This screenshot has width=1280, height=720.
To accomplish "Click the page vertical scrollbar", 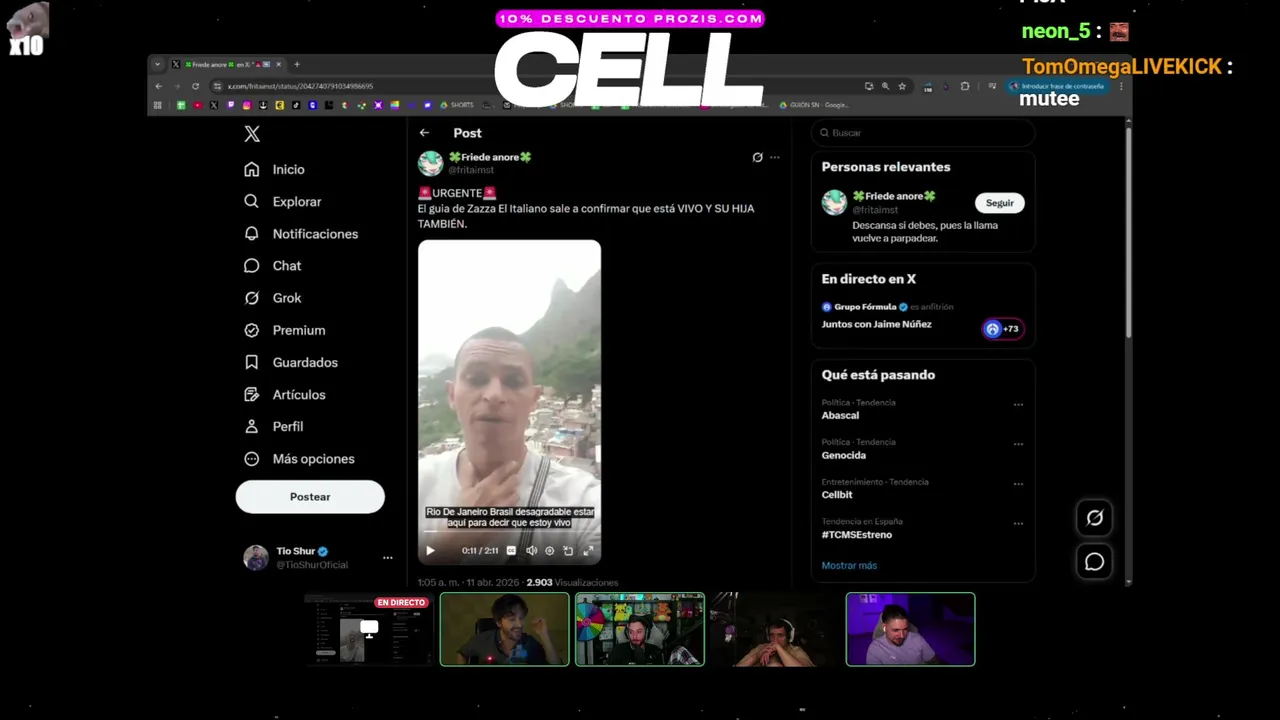I will click(1128, 230).
